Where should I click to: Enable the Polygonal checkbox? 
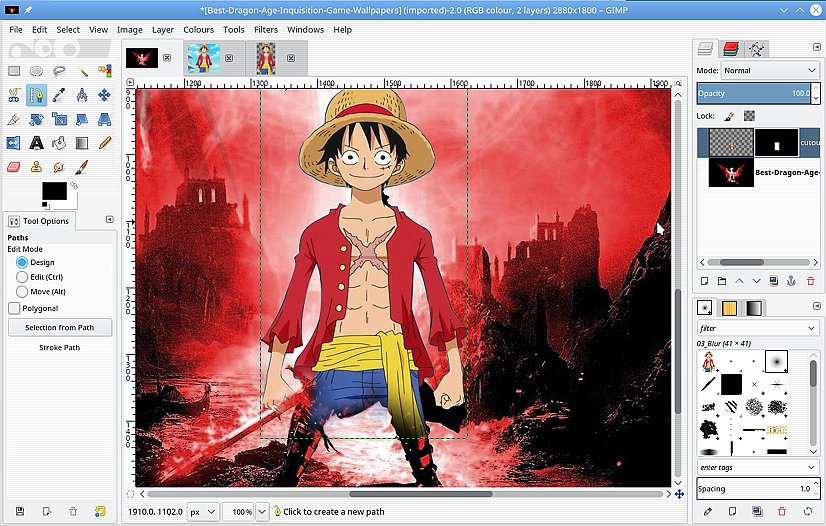[x=14, y=309]
